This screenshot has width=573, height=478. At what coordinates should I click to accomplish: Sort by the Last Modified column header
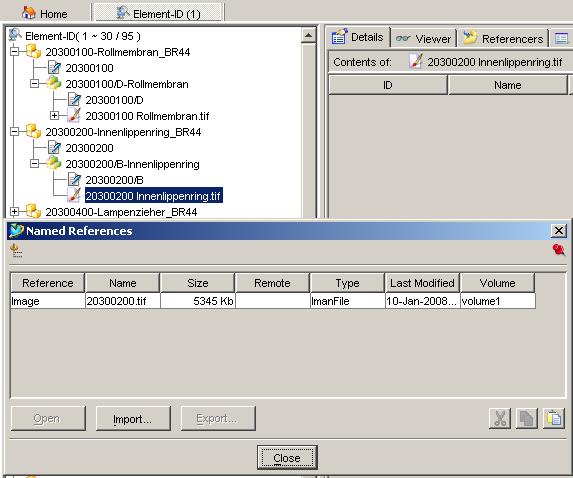tap(422, 283)
